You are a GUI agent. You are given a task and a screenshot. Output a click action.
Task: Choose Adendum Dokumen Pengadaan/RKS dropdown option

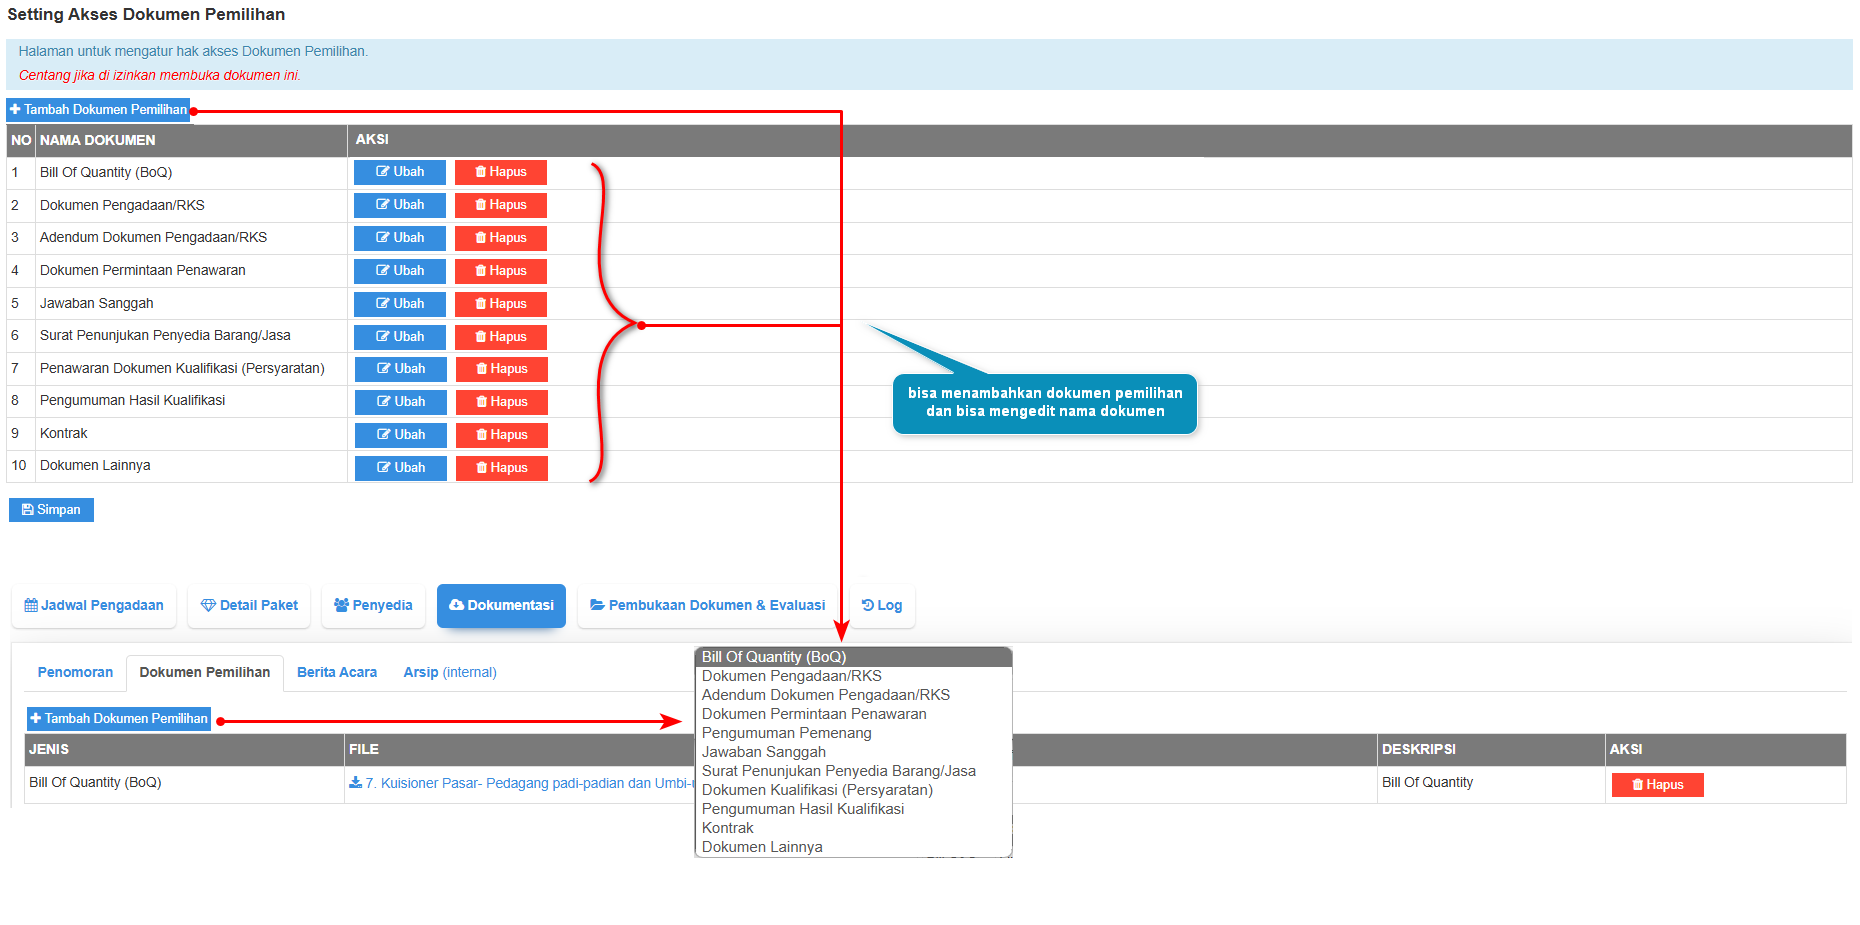(854, 695)
